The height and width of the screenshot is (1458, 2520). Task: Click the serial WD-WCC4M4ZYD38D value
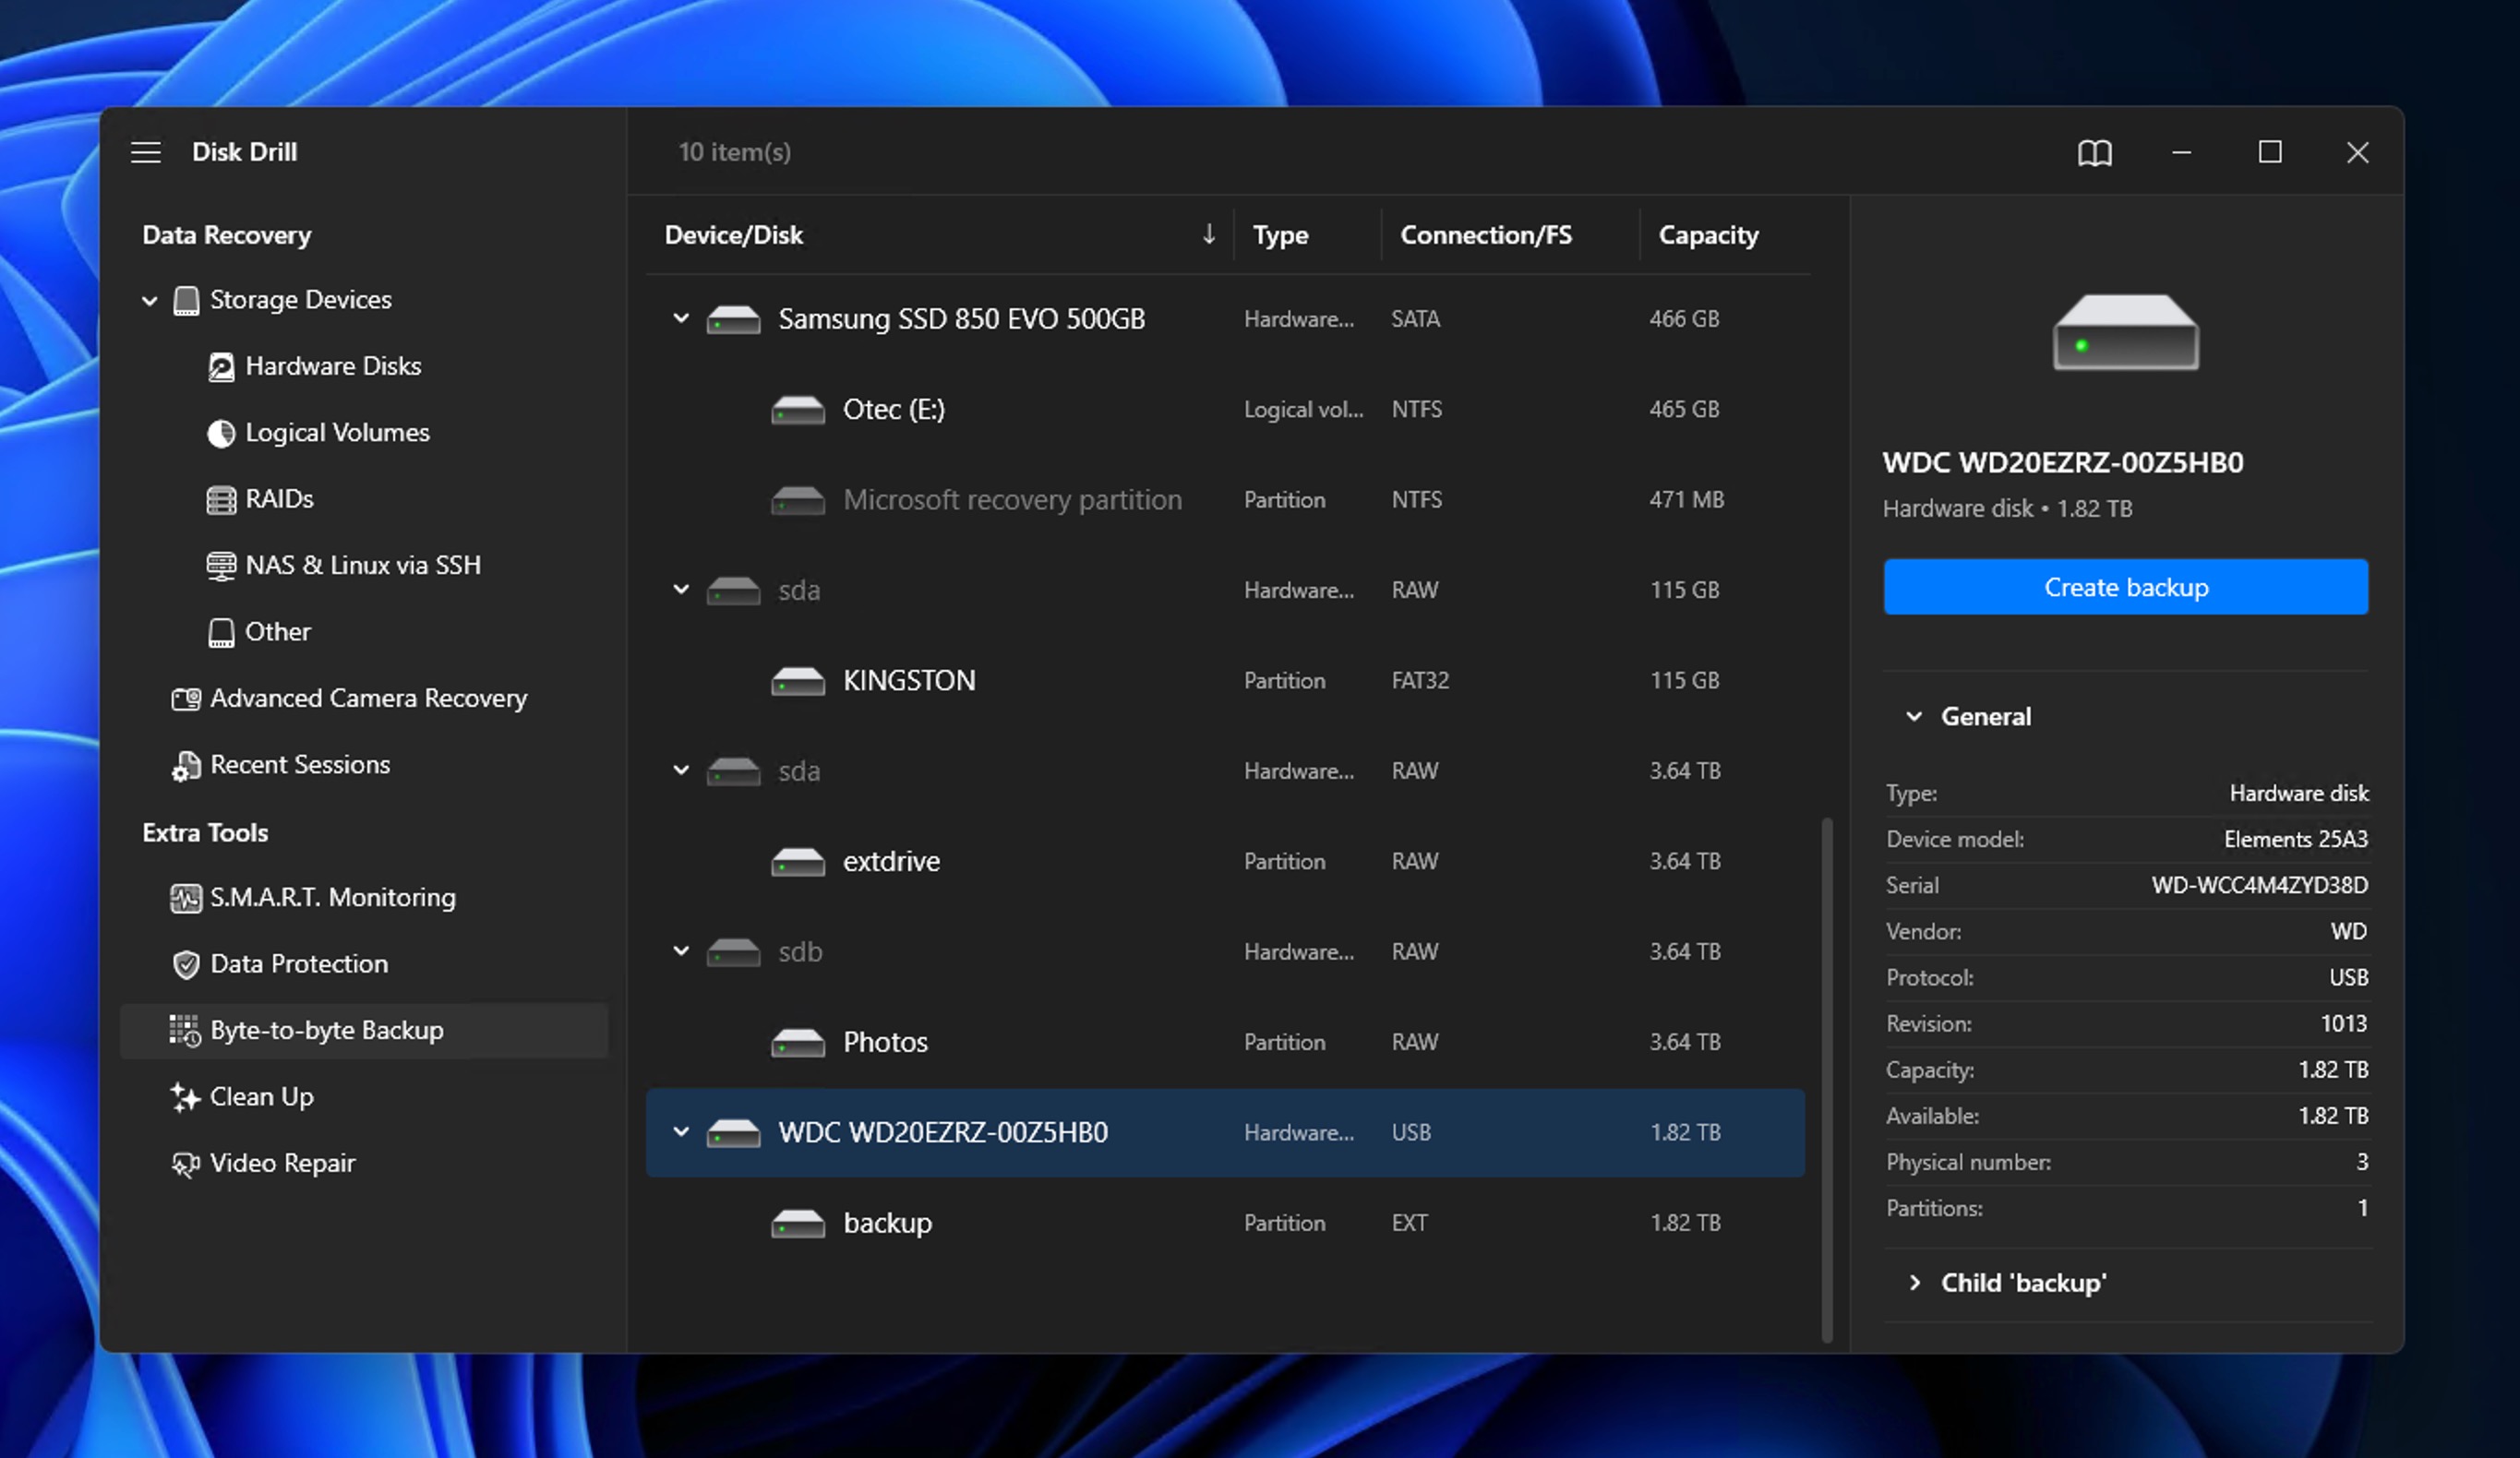click(2259, 886)
